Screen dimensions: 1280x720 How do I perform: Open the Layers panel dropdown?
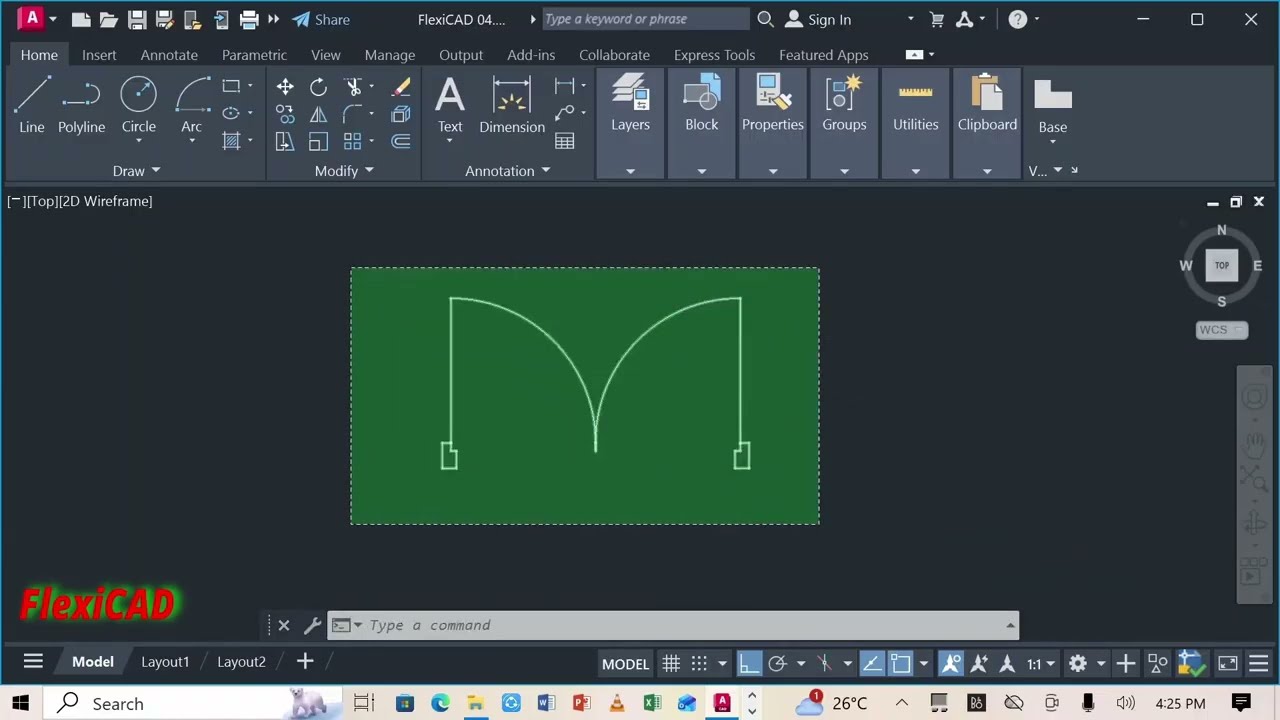coord(630,171)
